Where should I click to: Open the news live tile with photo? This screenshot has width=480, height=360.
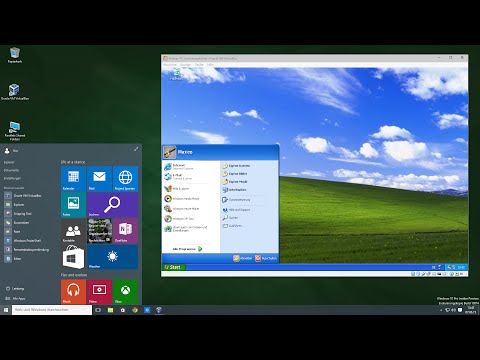[99, 231]
